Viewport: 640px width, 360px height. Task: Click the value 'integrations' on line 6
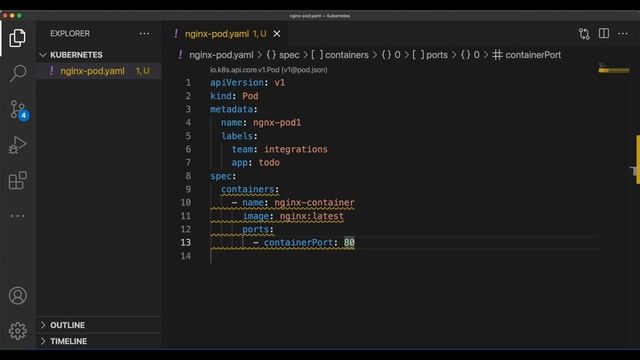[x=296, y=149]
